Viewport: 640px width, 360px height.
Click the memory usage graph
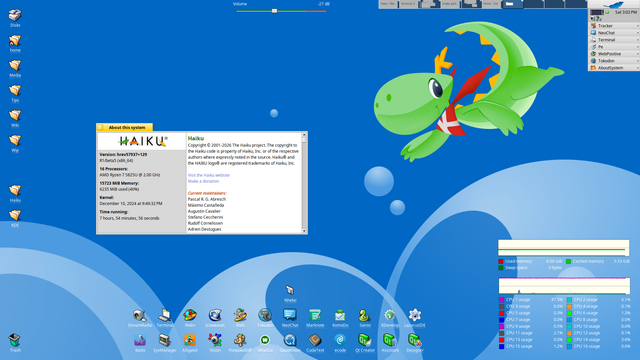564,248
